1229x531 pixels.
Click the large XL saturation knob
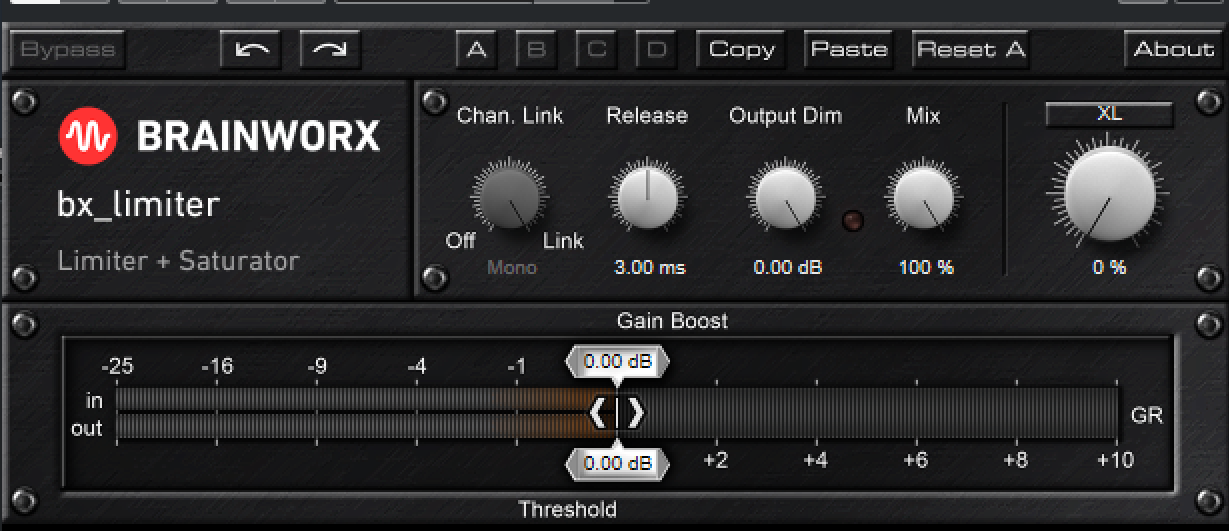(1109, 194)
